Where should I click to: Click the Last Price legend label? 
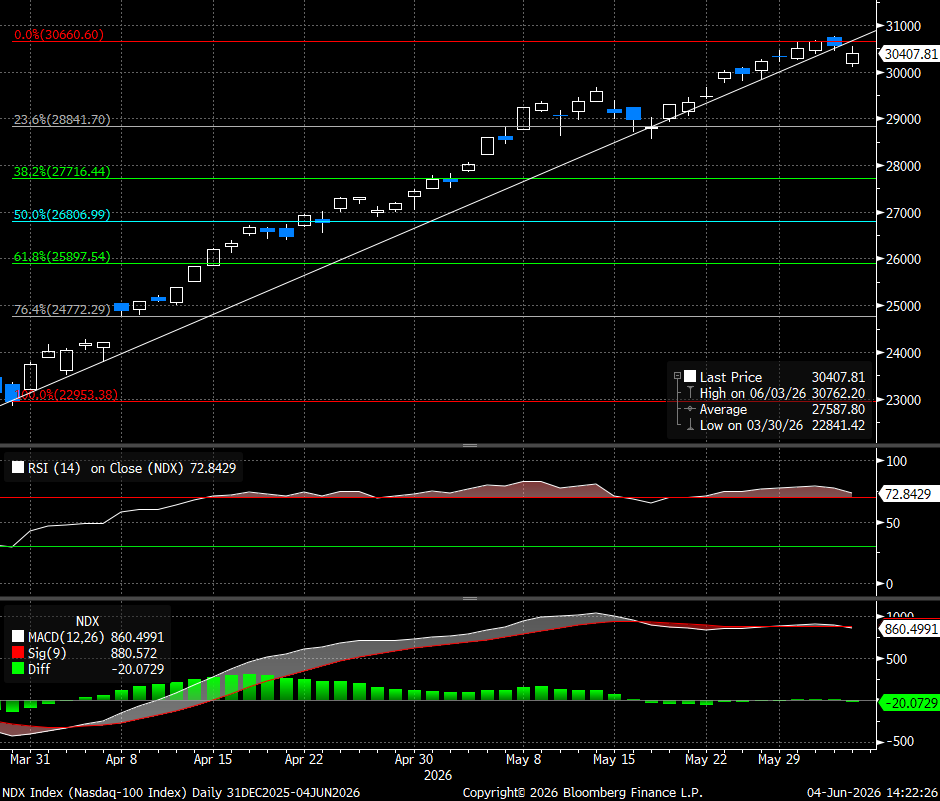pyautogui.click(x=731, y=377)
